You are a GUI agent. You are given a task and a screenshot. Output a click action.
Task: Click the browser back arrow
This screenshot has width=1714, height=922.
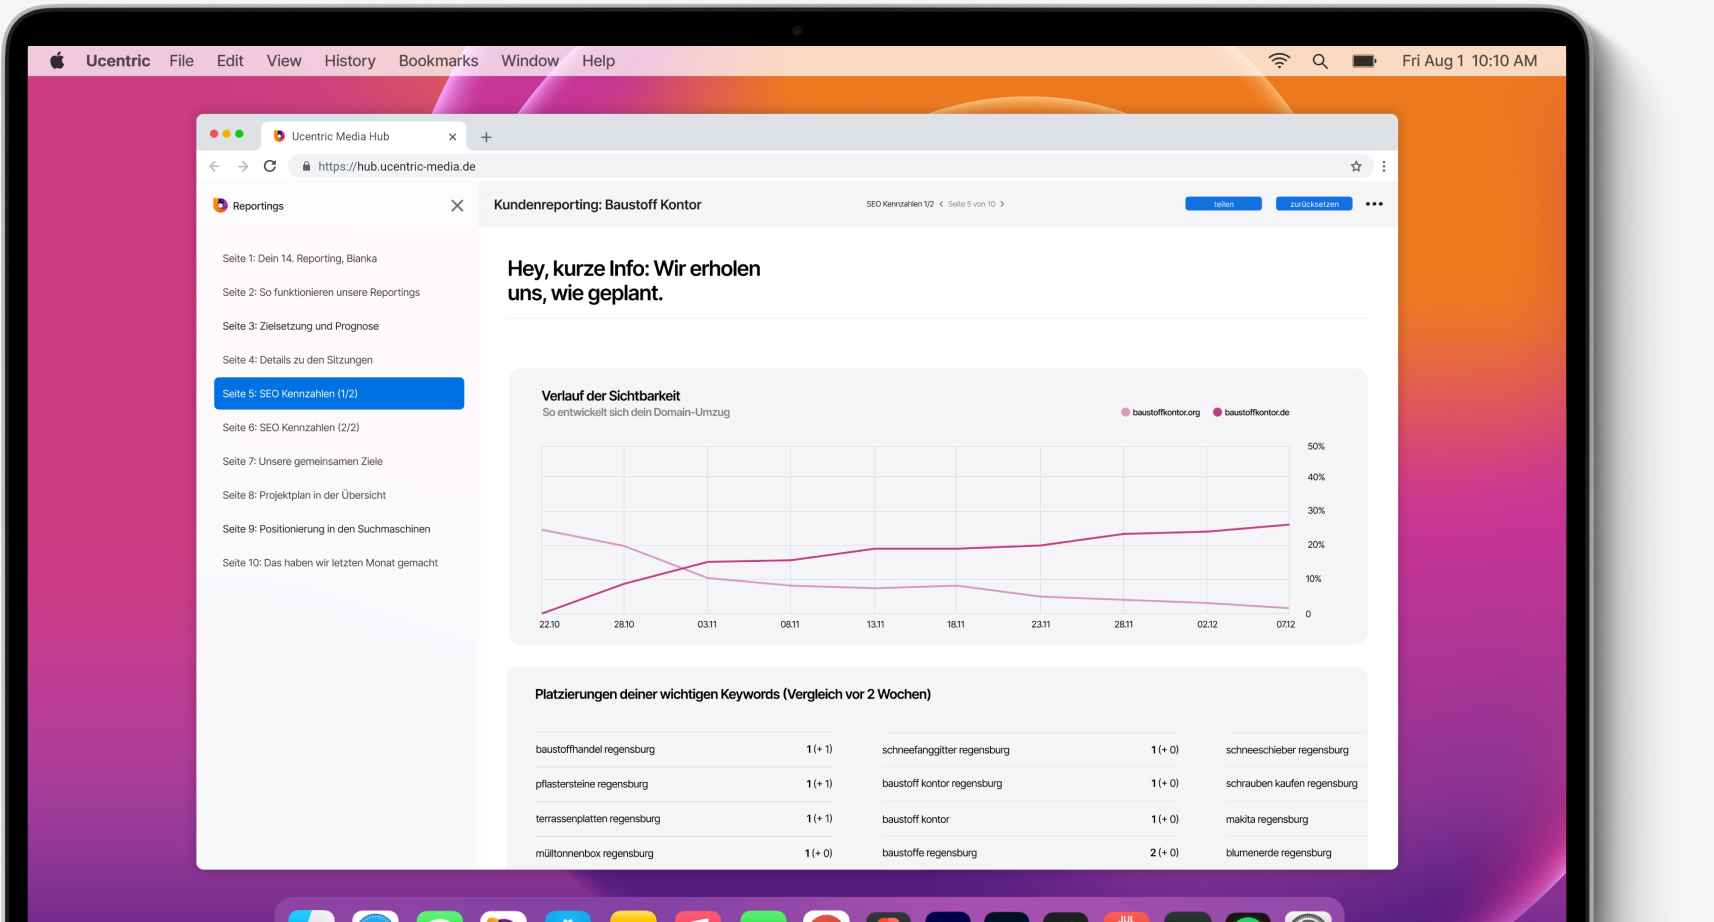[214, 166]
